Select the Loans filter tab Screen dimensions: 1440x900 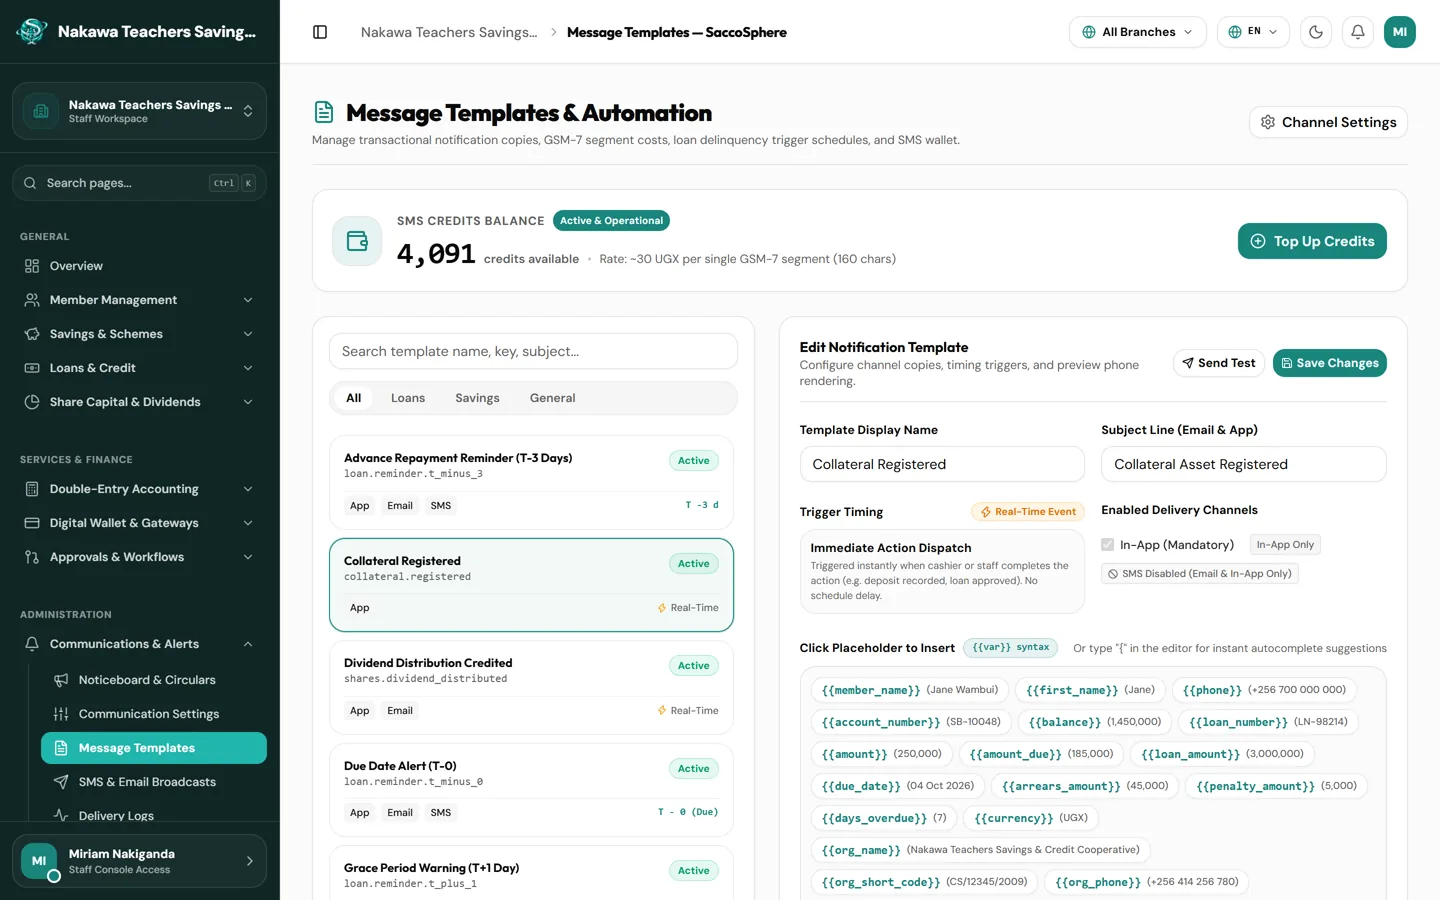(x=408, y=398)
